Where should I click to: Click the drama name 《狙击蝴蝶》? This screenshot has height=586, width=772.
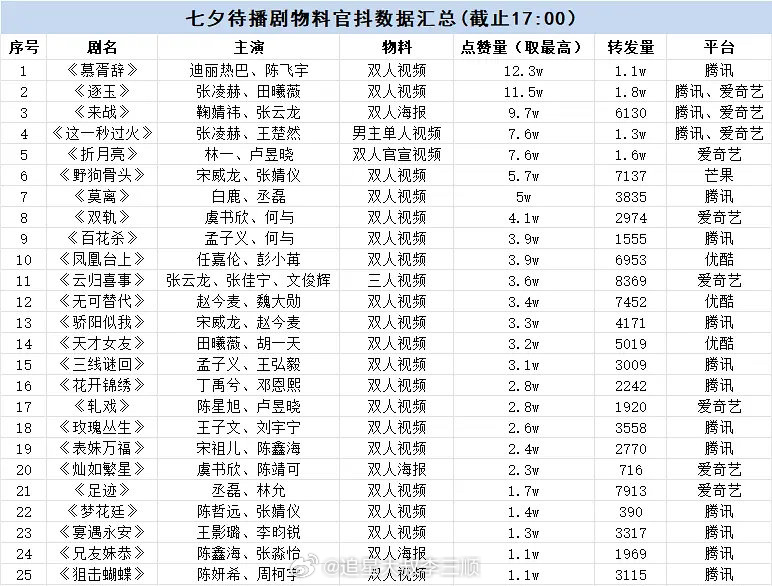(x=102, y=574)
